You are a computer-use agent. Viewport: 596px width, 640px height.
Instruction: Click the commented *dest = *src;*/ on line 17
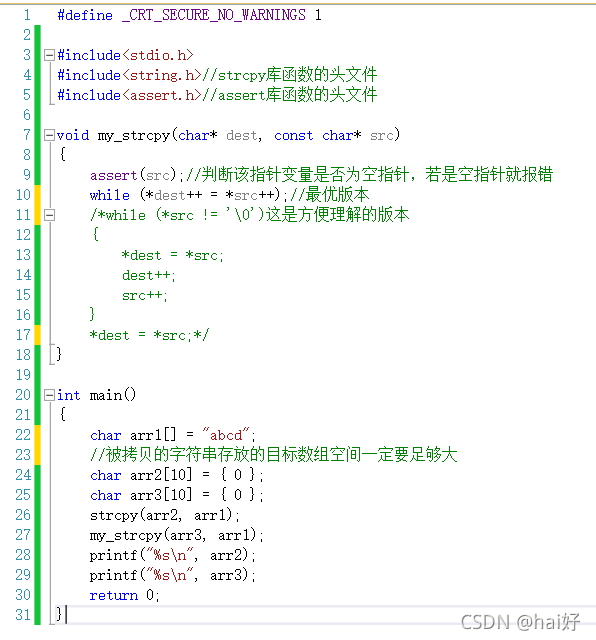149,336
